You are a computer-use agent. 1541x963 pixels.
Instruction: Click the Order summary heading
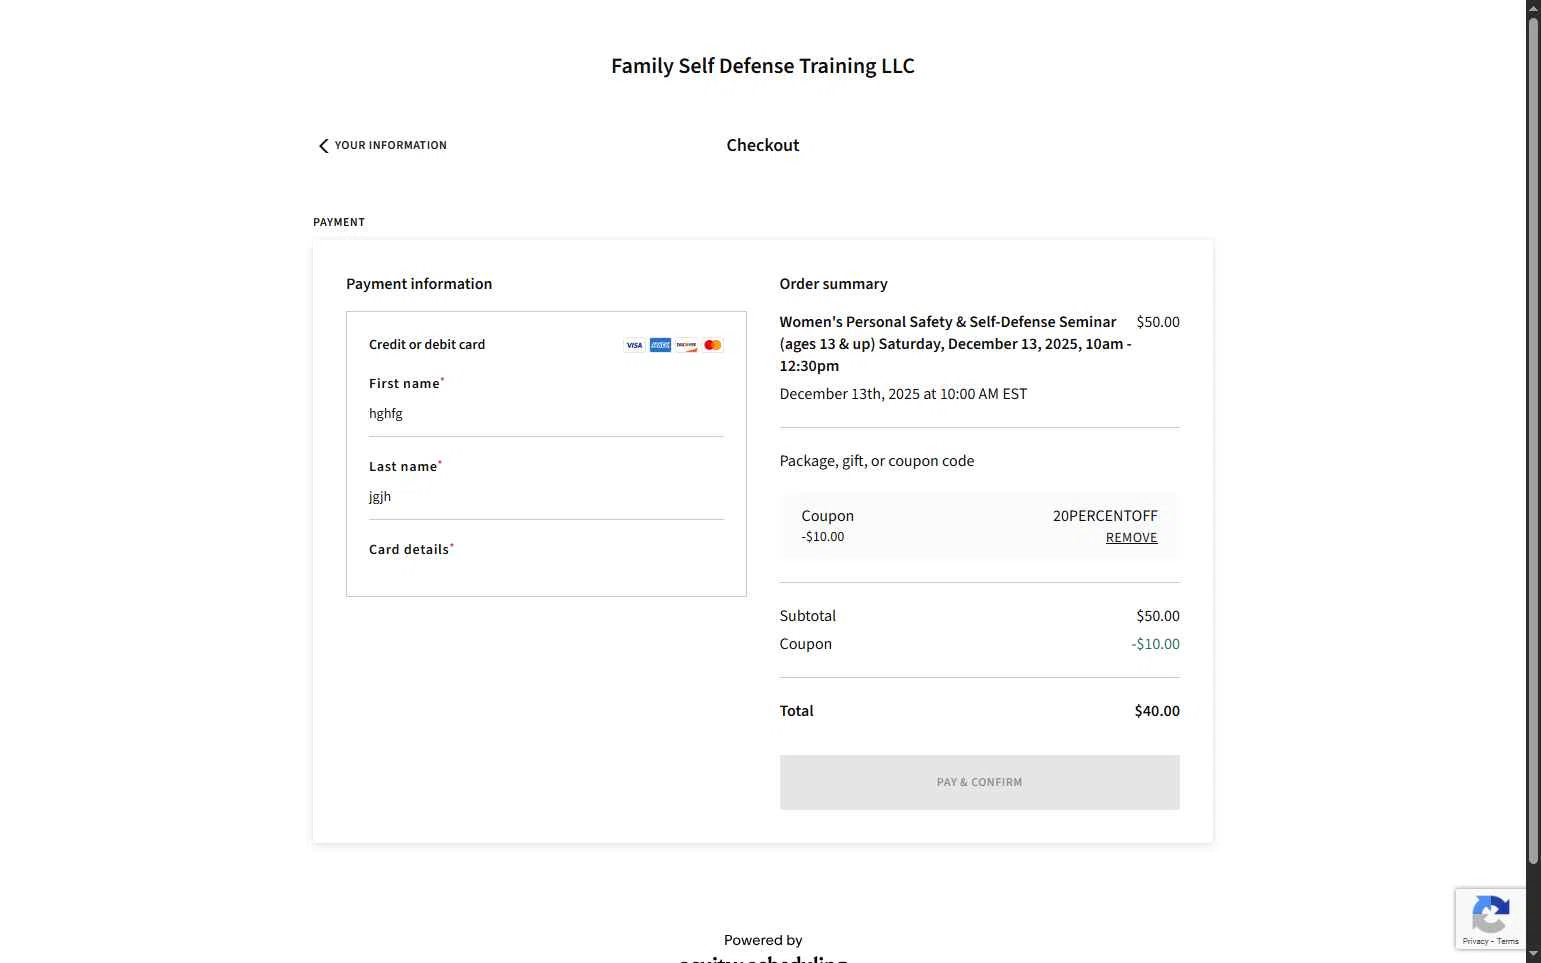tap(833, 284)
